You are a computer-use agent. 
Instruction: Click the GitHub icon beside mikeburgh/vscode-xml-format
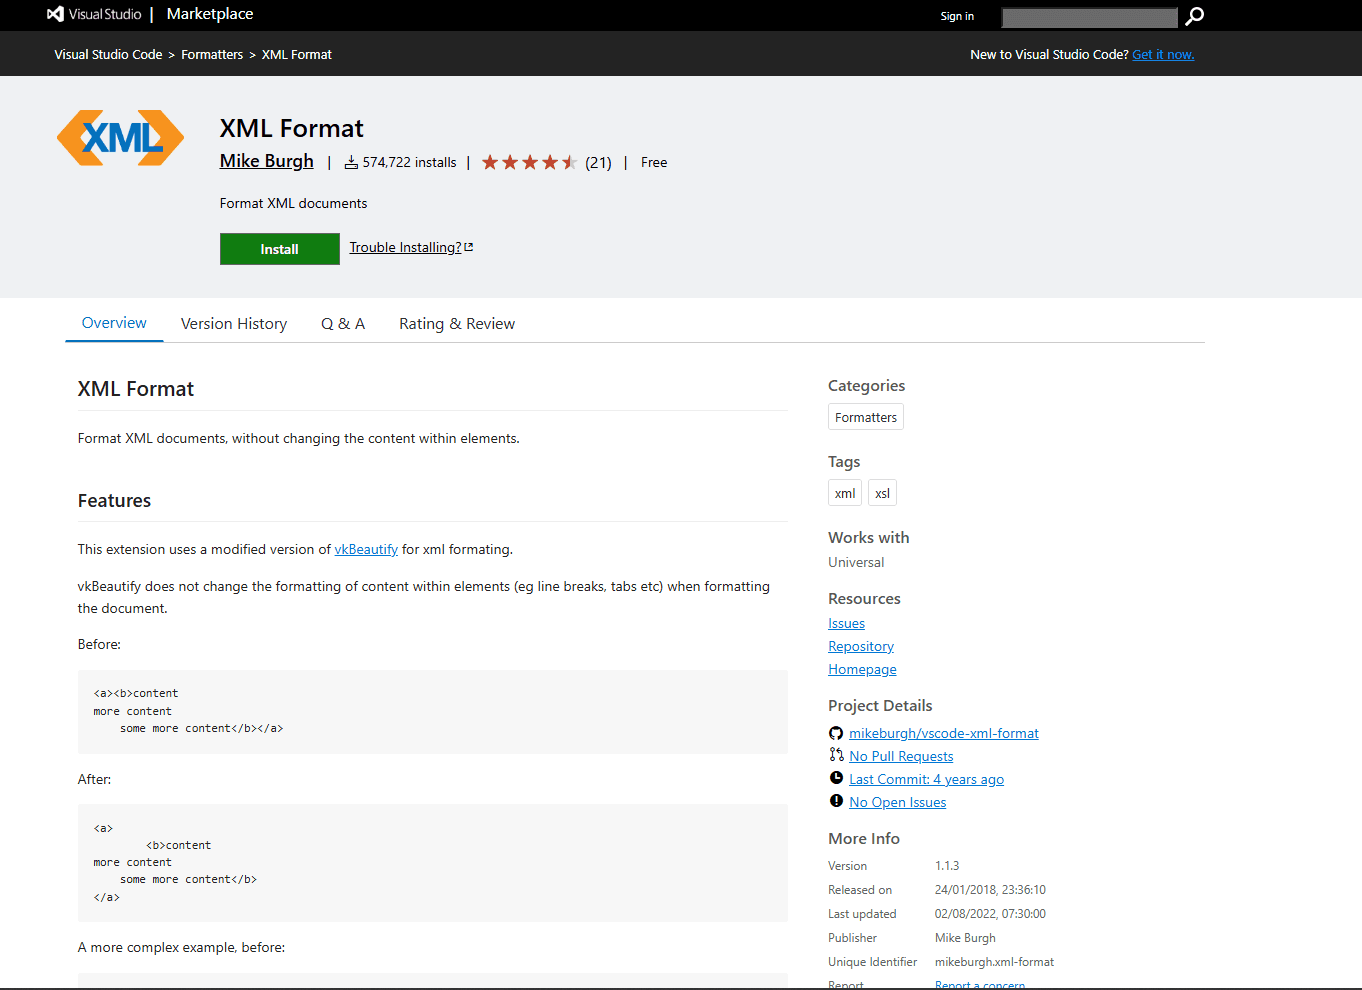click(x=836, y=733)
